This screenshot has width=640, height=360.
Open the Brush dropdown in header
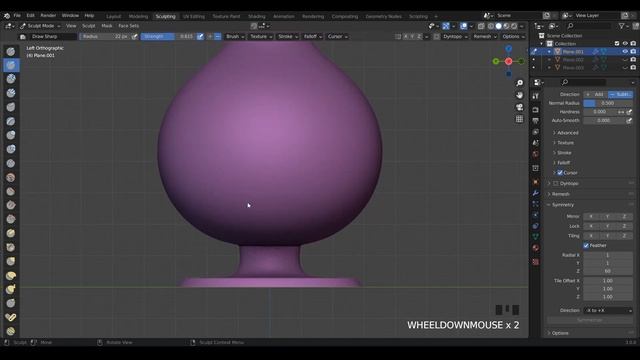[x=235, y=36]
